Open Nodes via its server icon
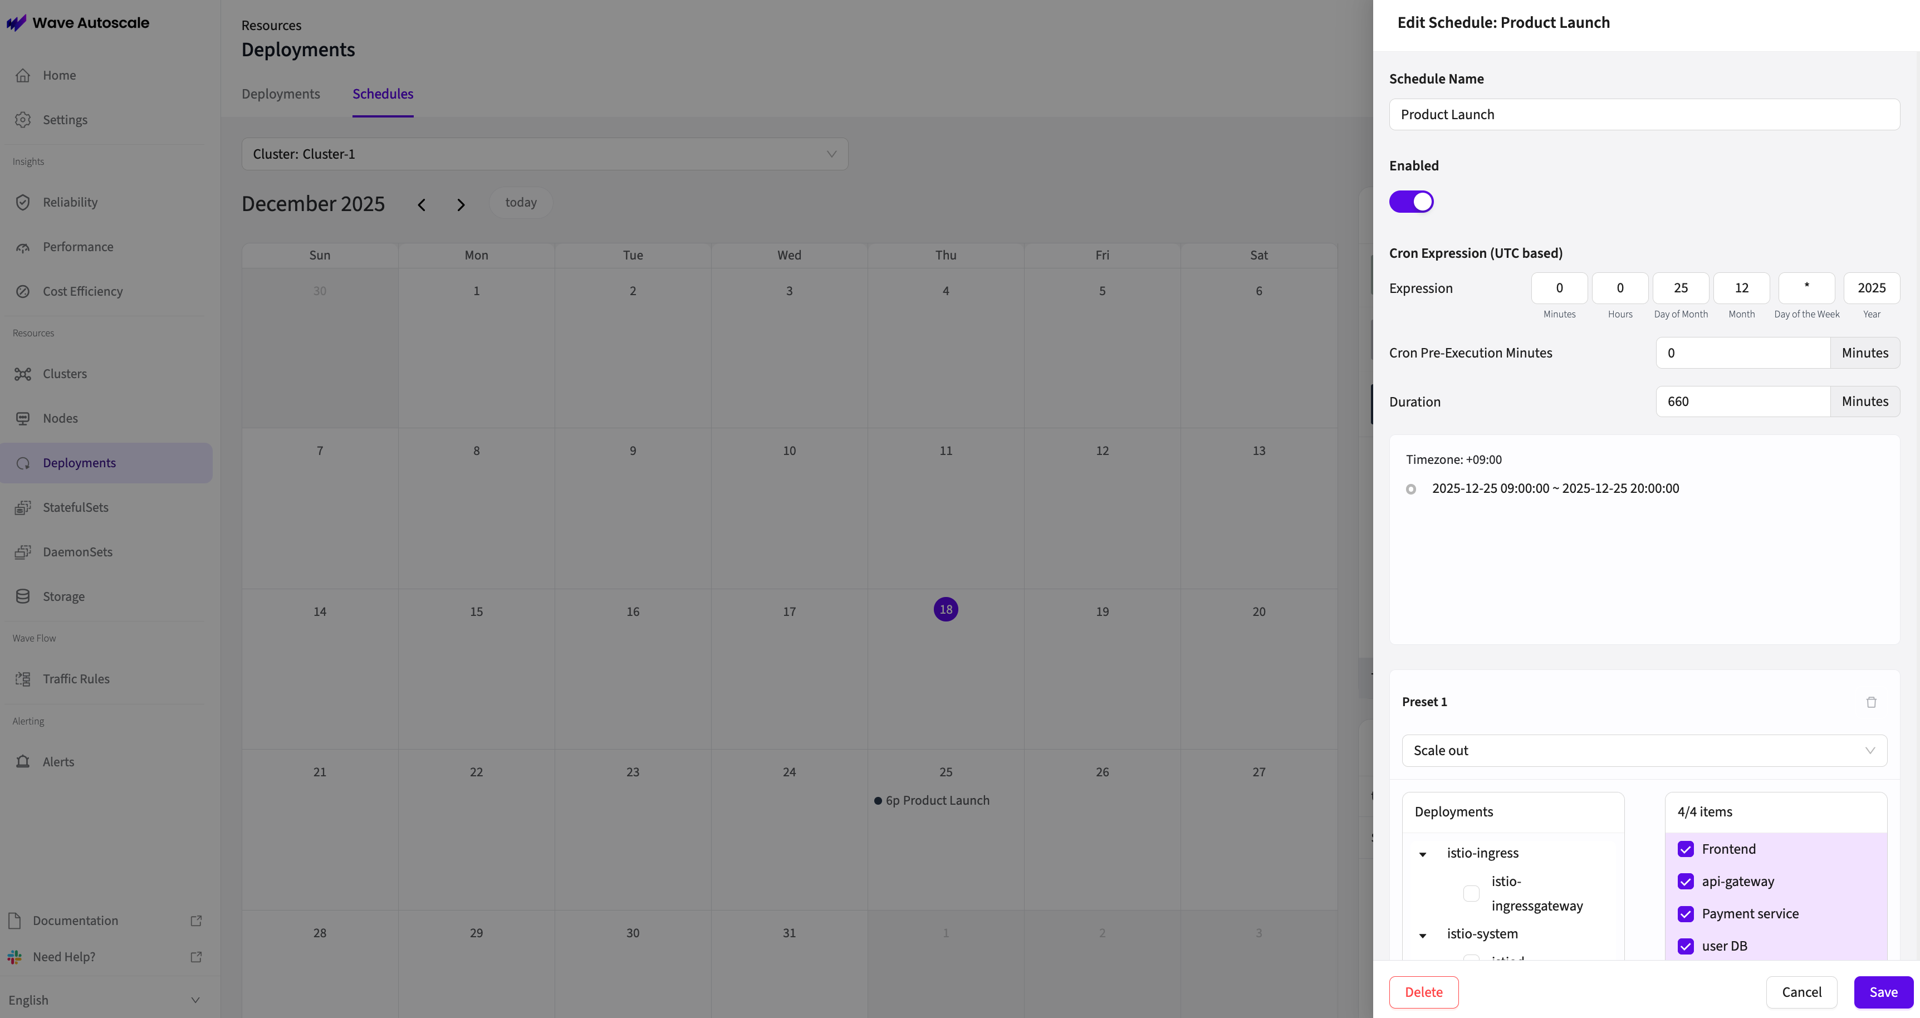1920x1018 pixels. 23,418
